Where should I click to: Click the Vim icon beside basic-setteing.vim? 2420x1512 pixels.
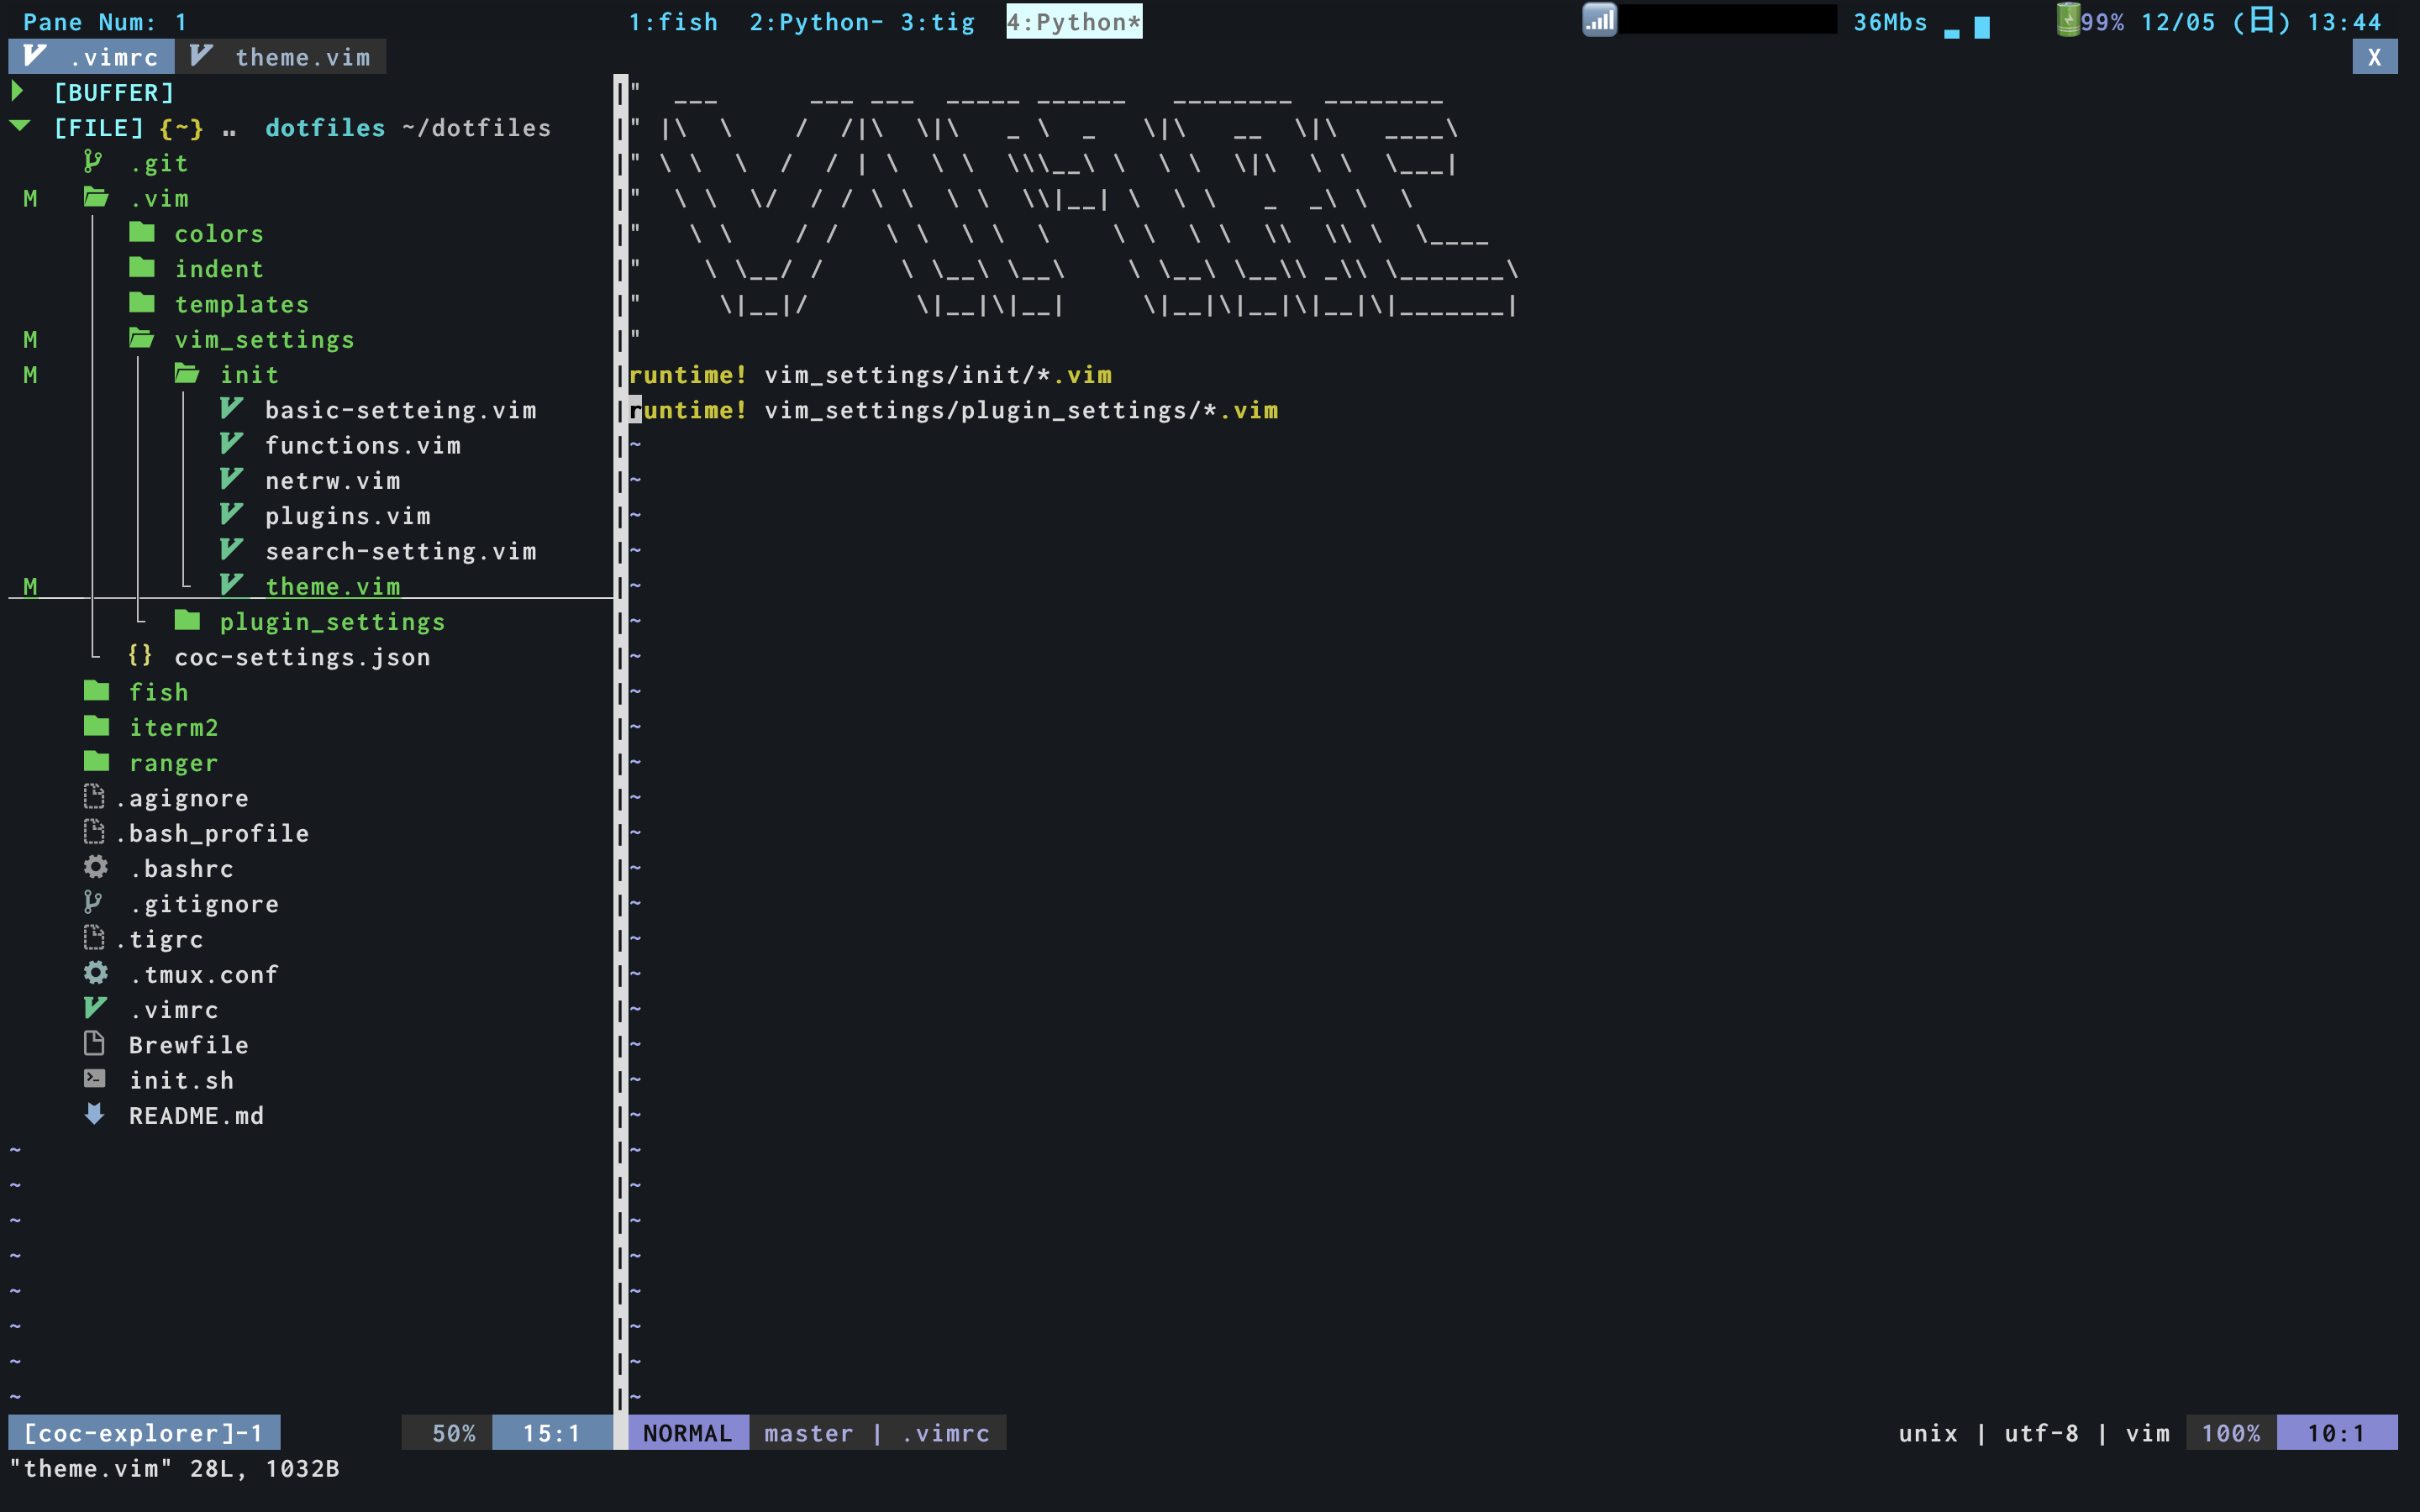click(231, 409)
